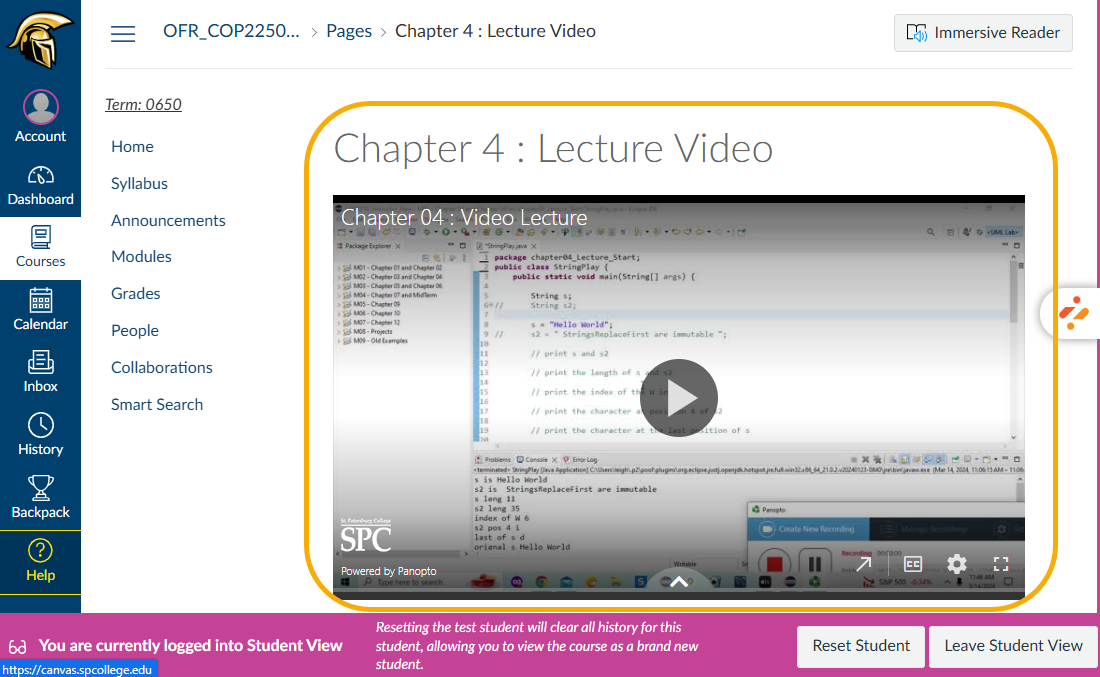
Task: Expand the video panel with the up chevron
Action: tap(678, 582)
